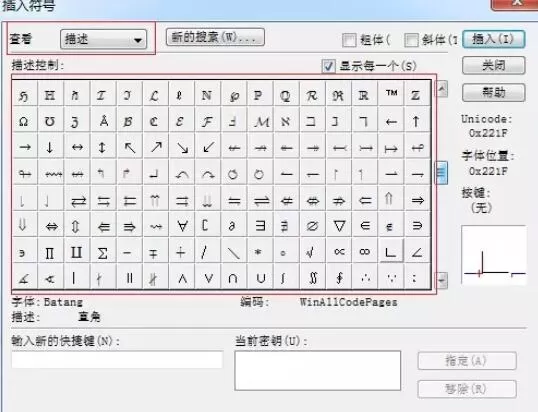Click the 关闭 button
The image size is (538, 412).
coord(493,65)
